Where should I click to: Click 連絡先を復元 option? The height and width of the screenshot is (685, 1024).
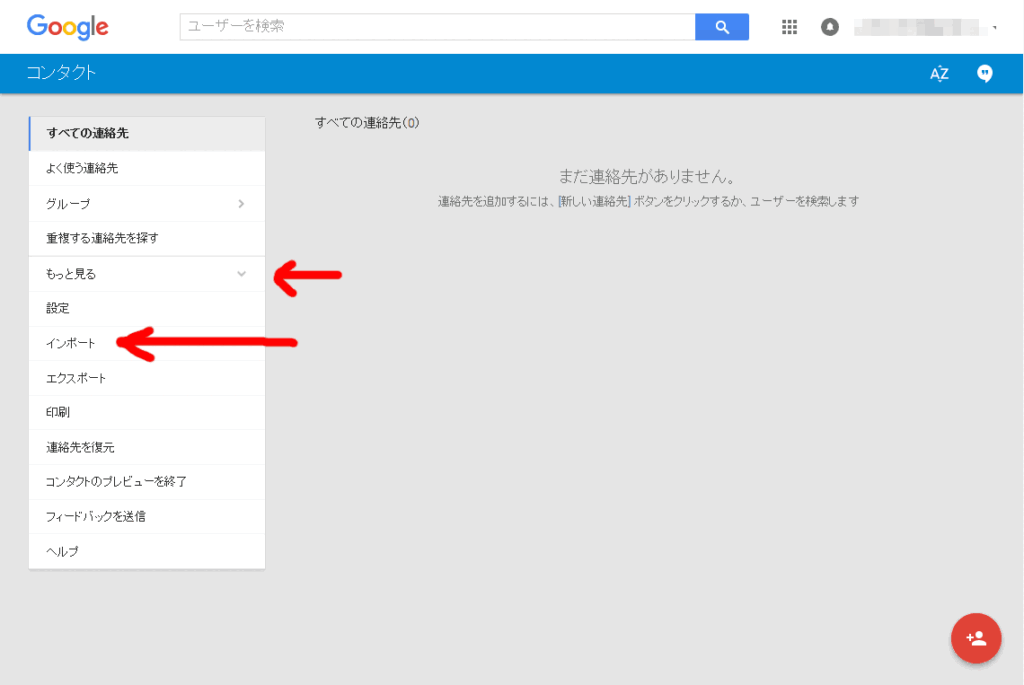(x=87, y=447)
